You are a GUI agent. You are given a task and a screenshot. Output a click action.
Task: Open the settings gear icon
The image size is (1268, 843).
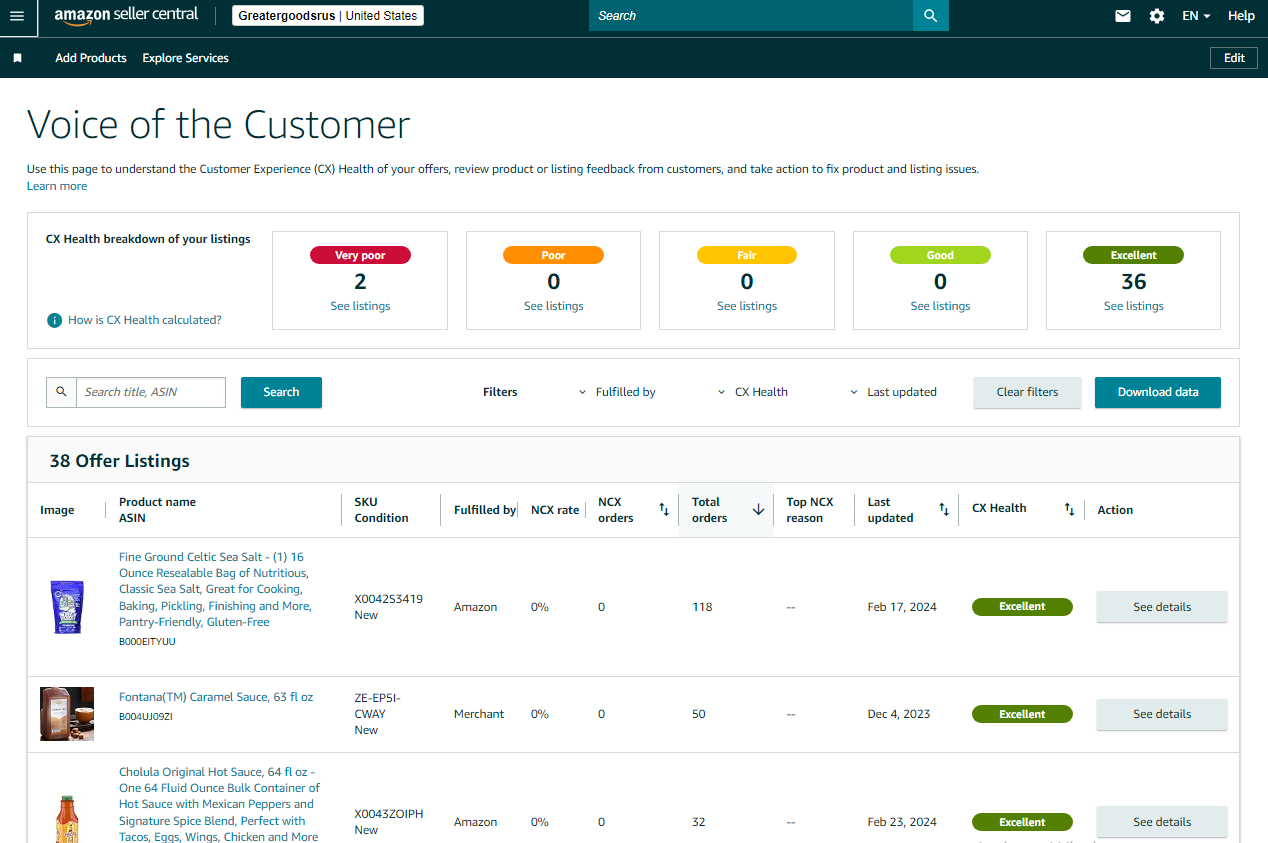point(1157,16)
